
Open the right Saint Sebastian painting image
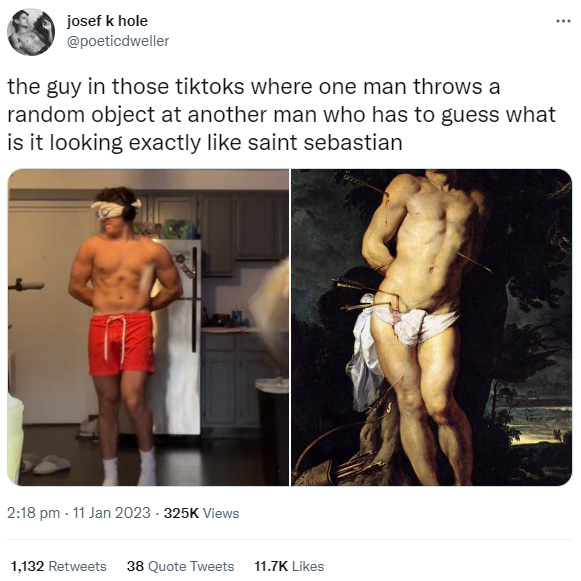coord(431,327)
